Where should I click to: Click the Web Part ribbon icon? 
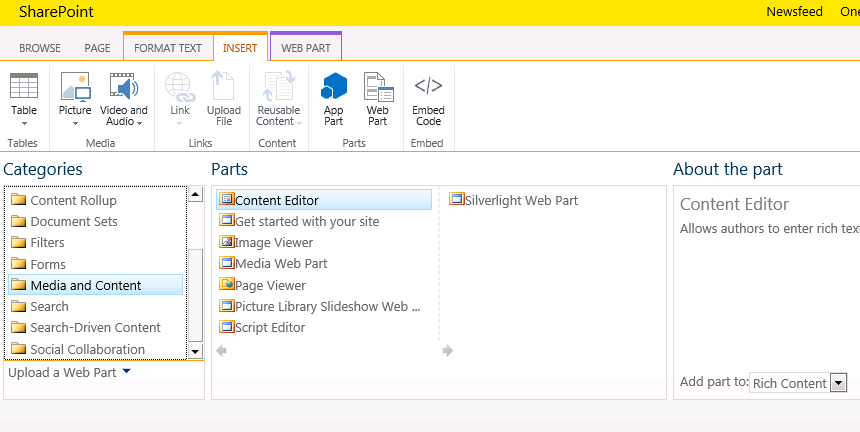pos(378,87)
